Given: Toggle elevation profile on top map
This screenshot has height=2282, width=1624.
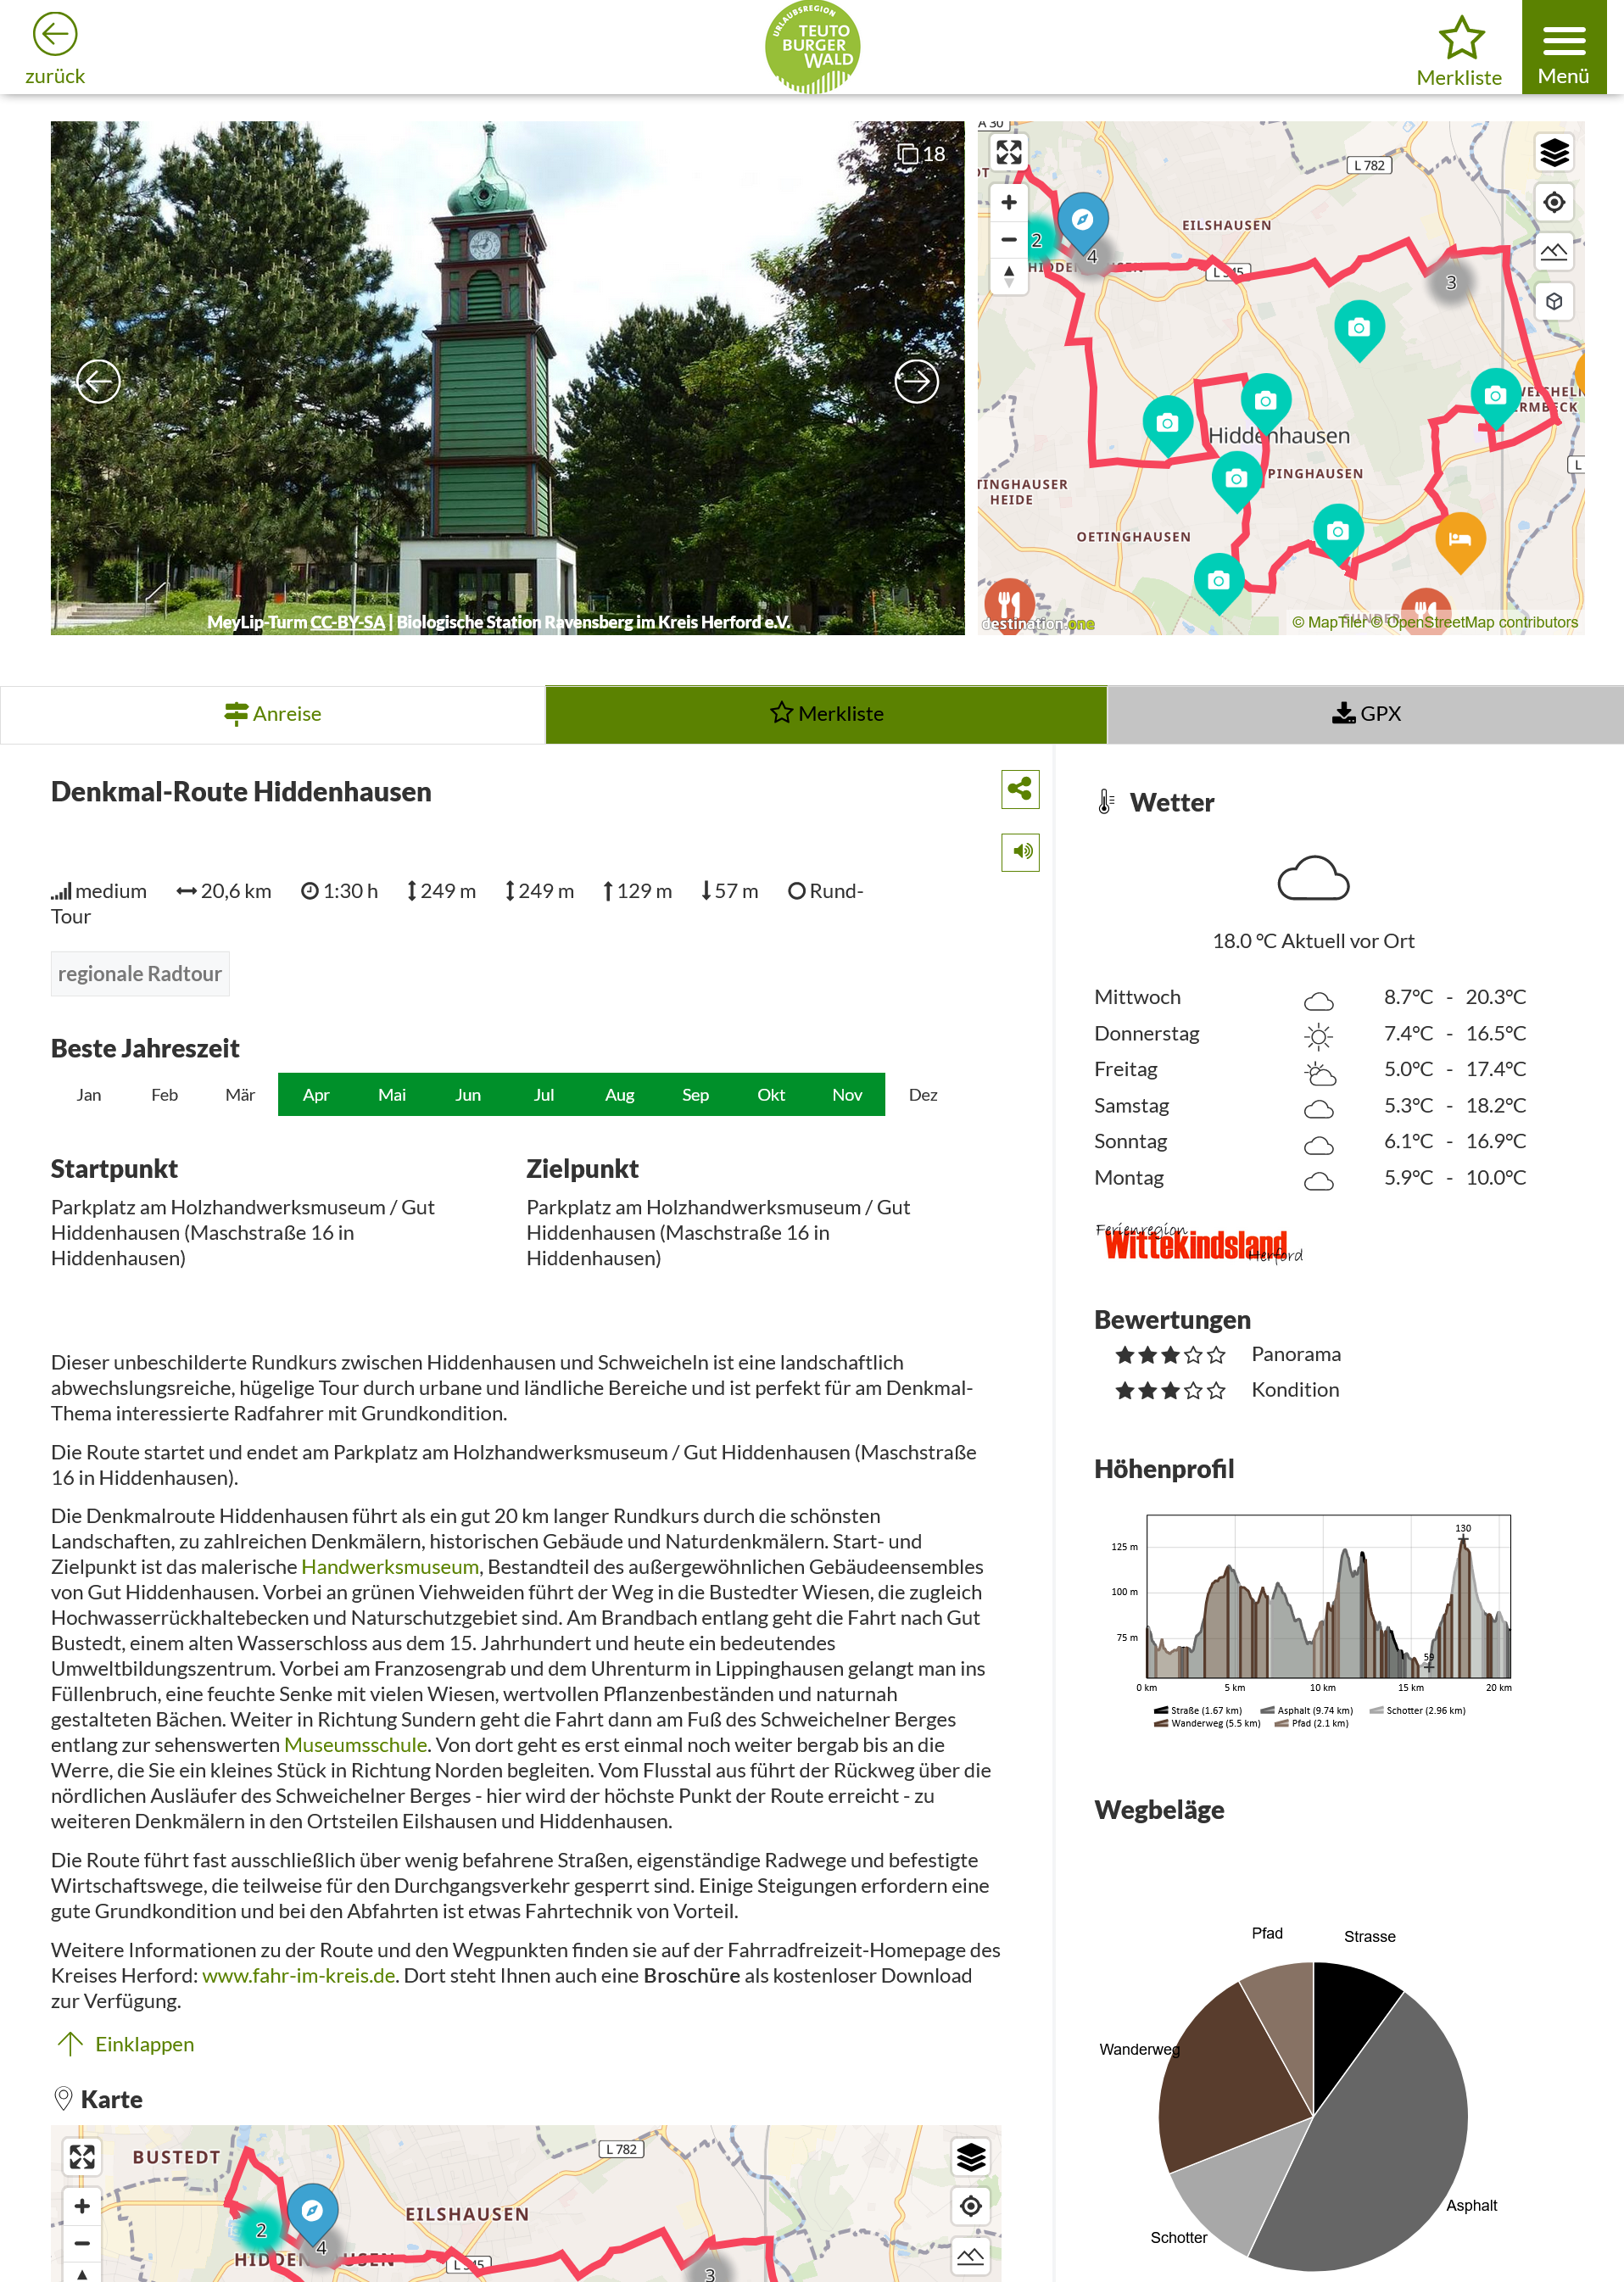Looking at the screenshot, I should (1554, 252).
